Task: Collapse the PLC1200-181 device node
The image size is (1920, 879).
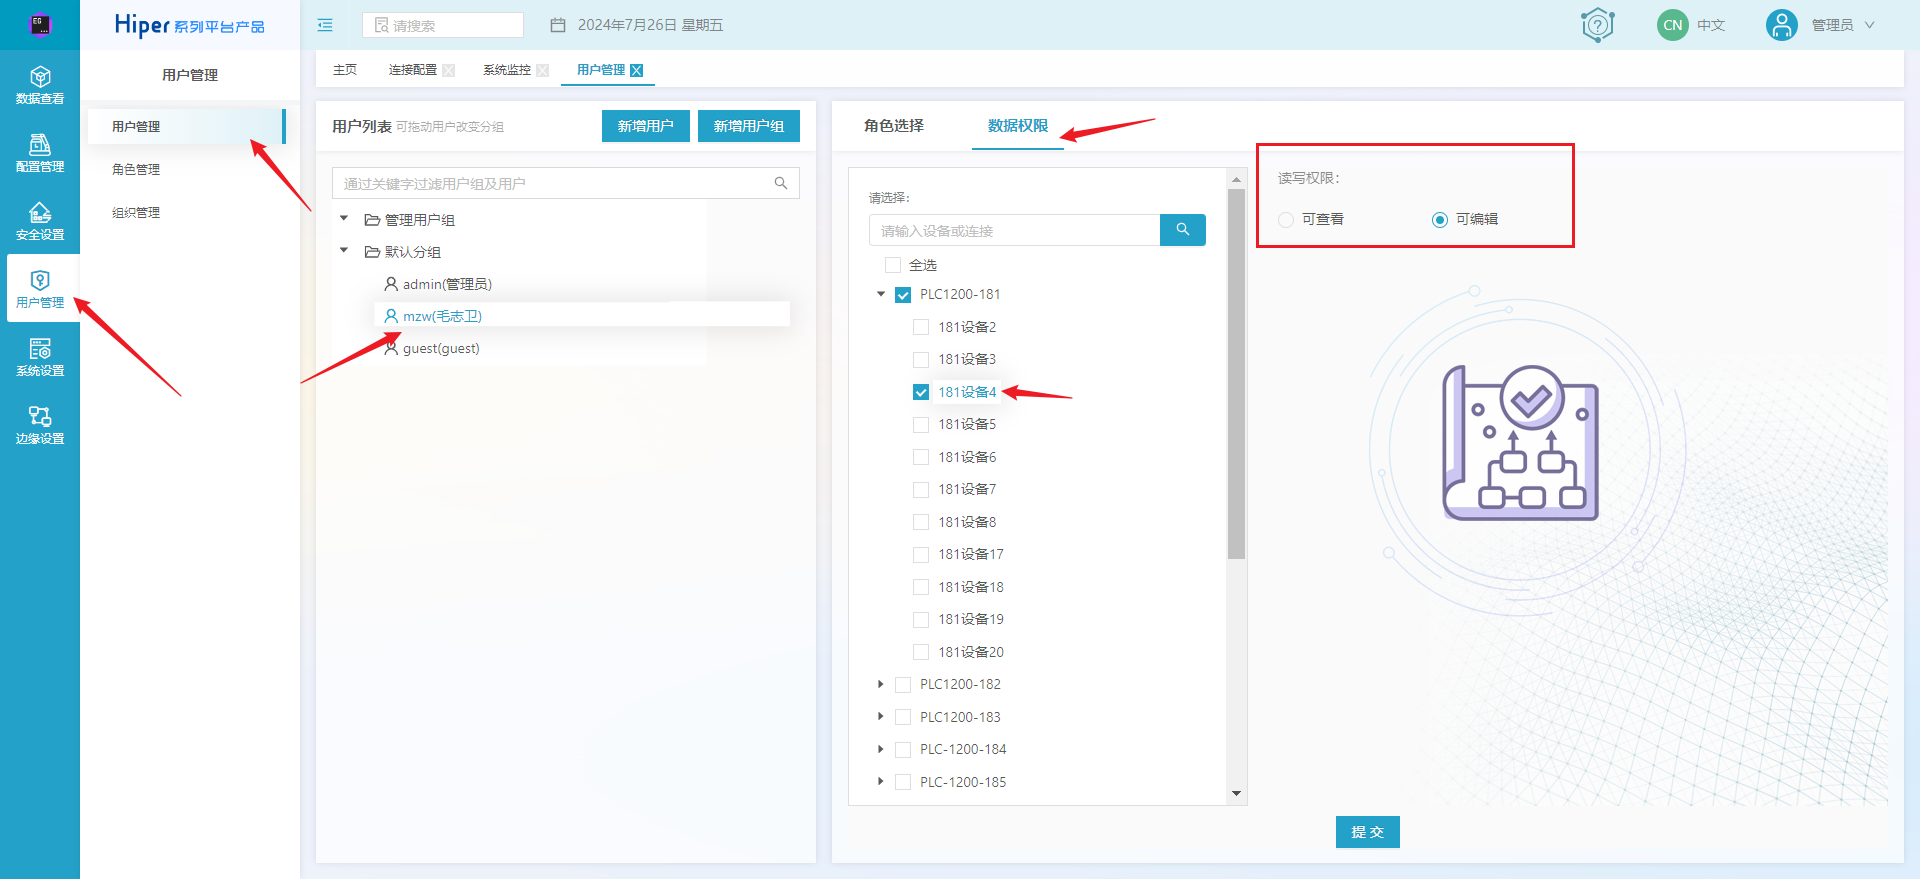Action: click(x=881, y=294)
